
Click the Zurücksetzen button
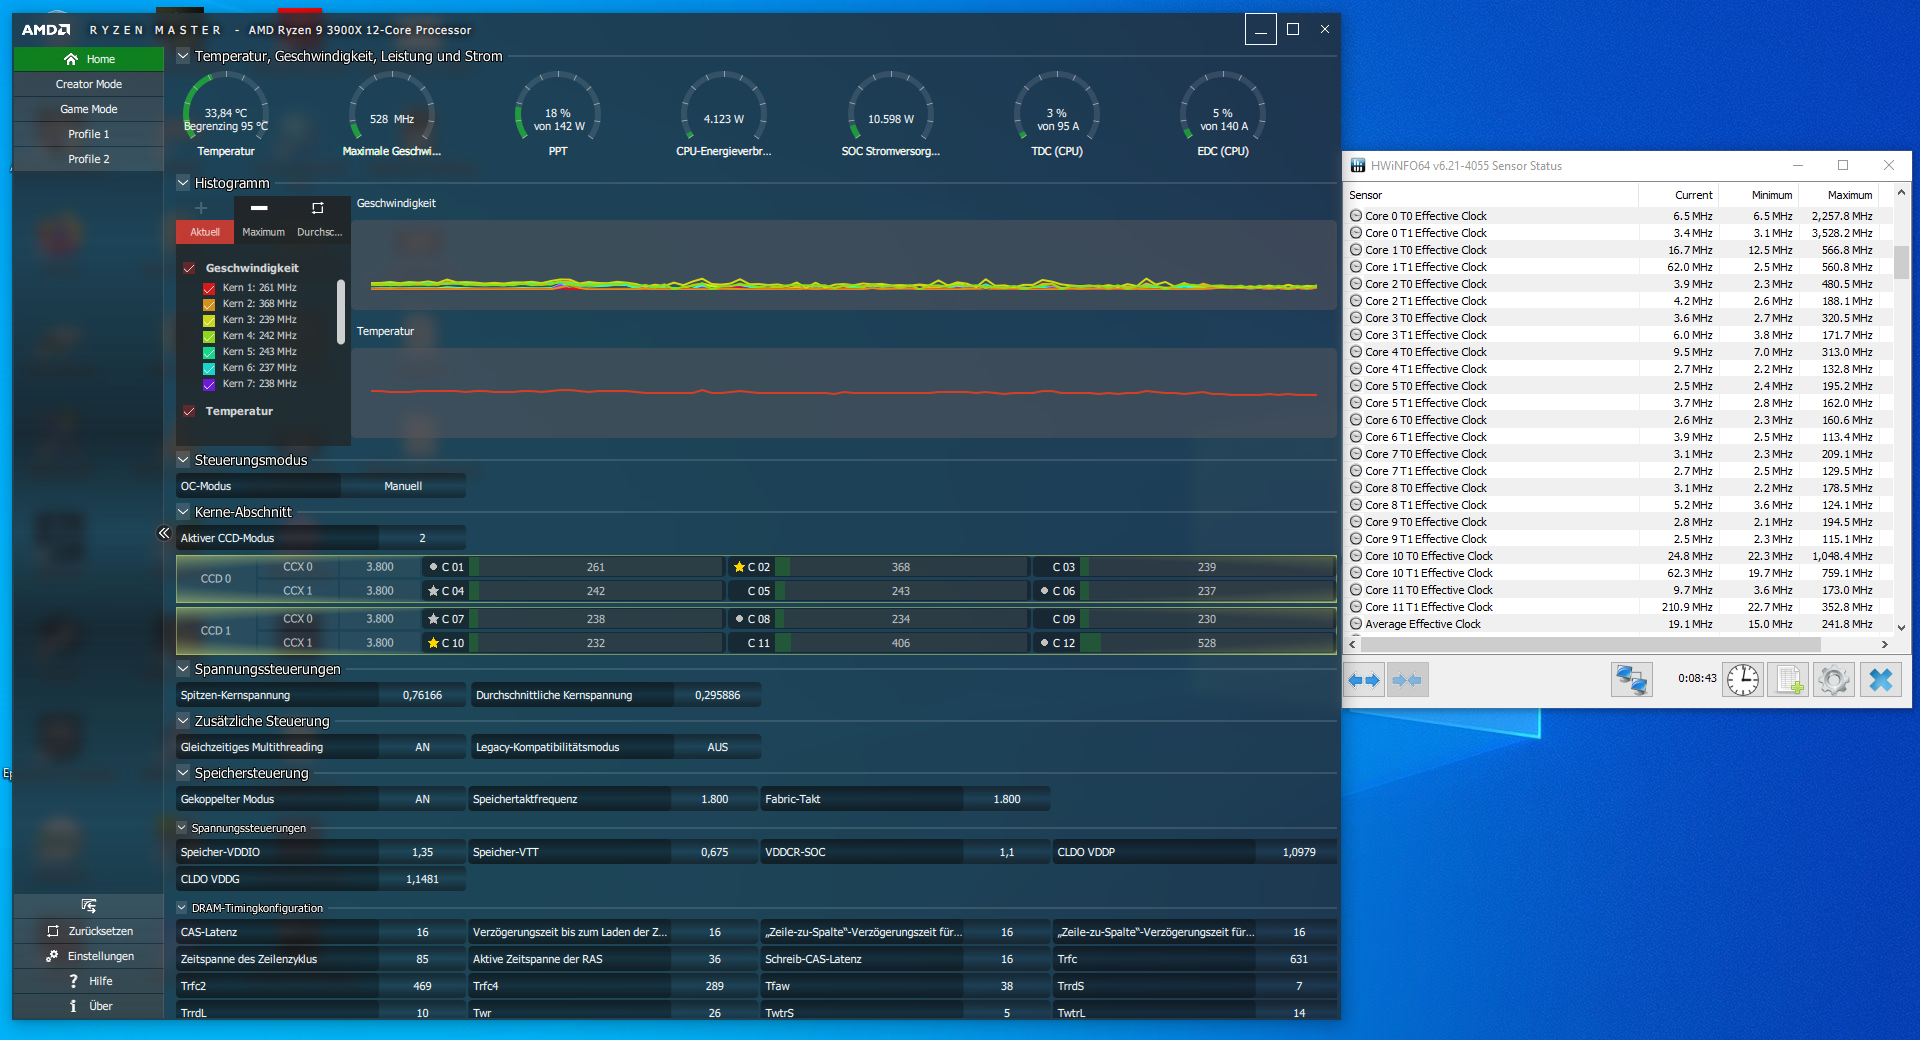pos(89,931)
